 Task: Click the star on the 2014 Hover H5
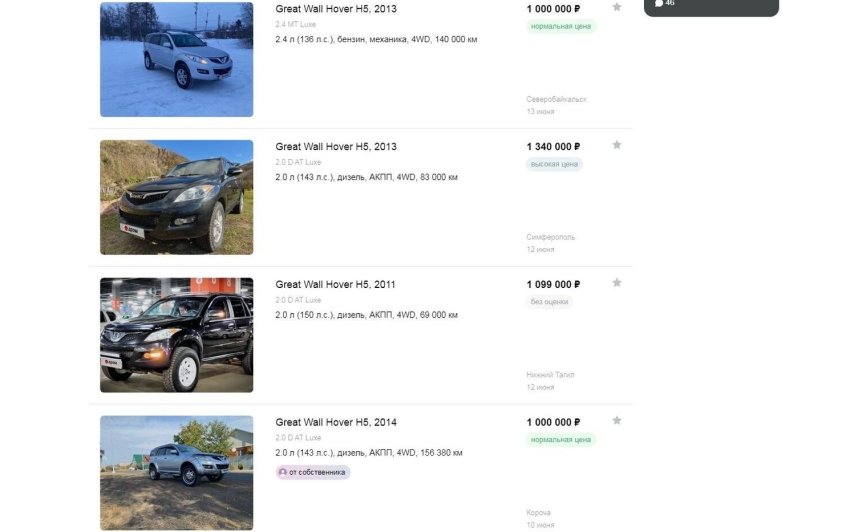[617, 421]
